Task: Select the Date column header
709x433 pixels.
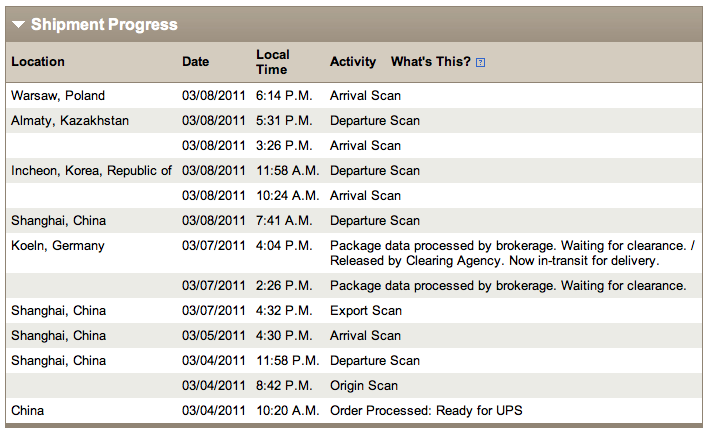Action: [x=195, y=61]
